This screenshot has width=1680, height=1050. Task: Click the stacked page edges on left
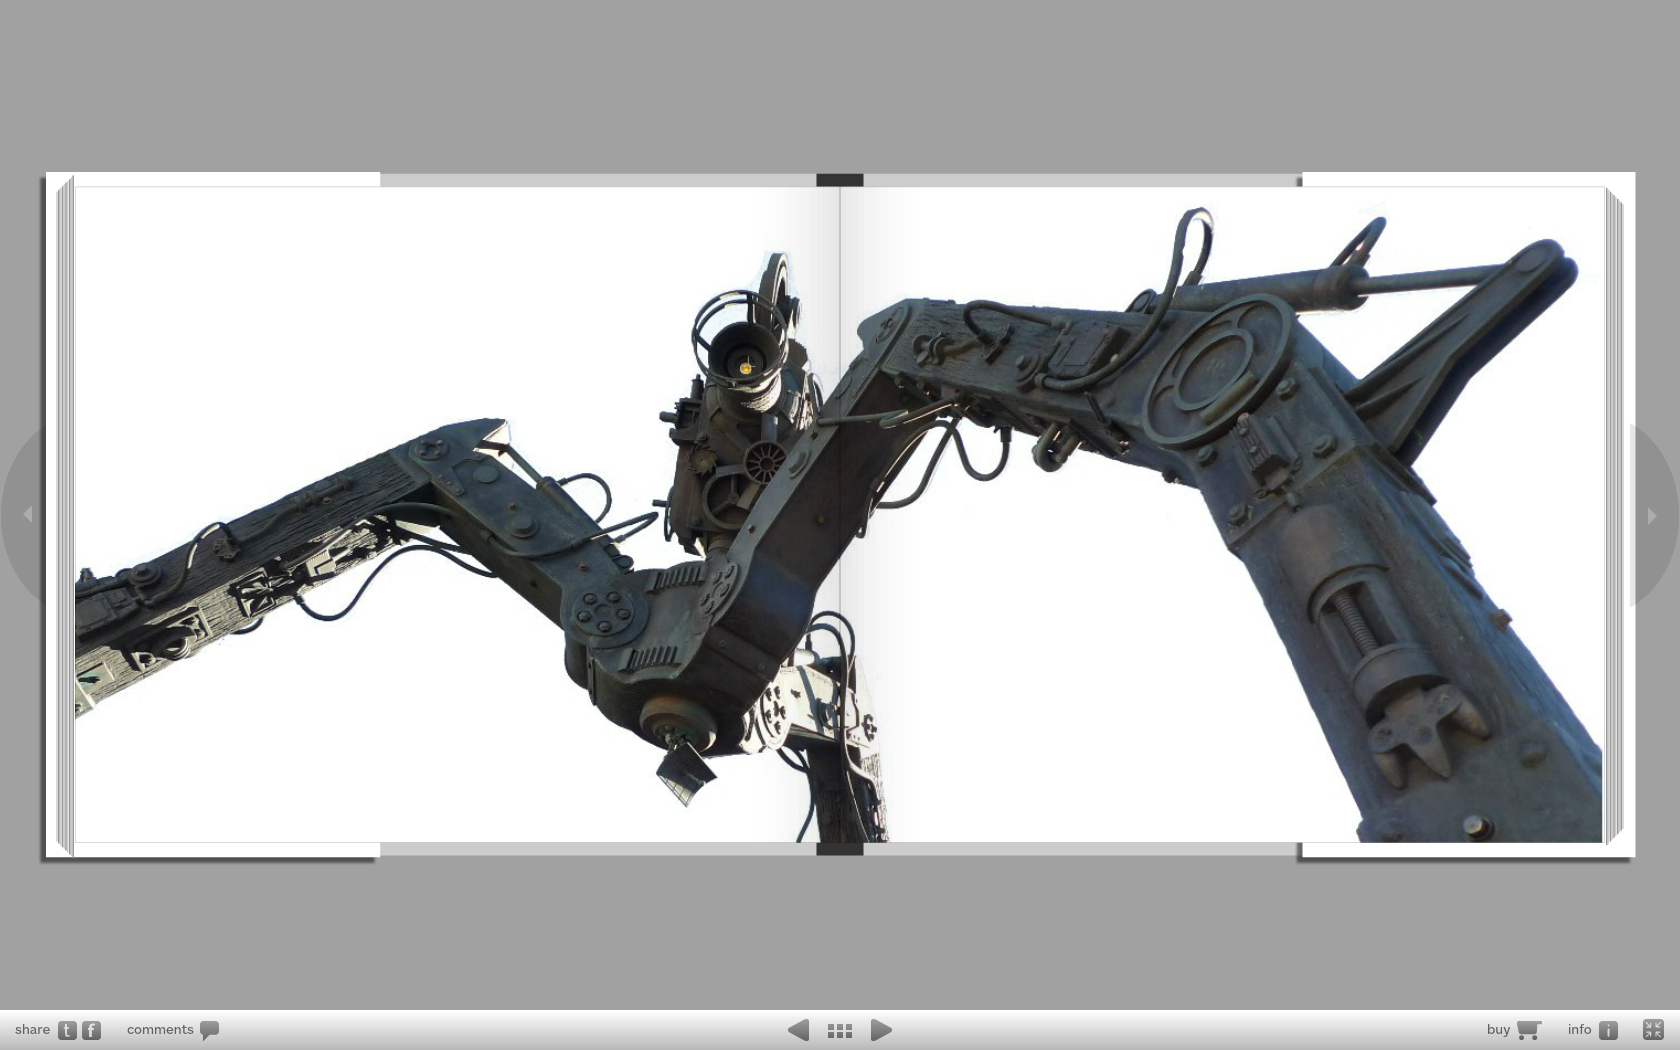[65, 515]
